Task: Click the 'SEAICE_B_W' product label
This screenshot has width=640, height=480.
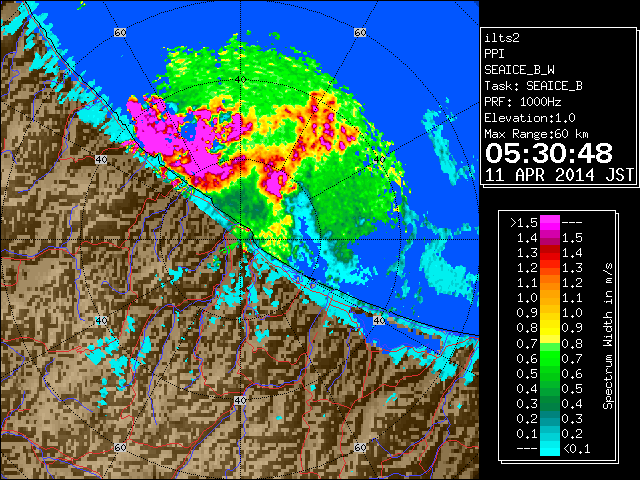Action: 519,70
